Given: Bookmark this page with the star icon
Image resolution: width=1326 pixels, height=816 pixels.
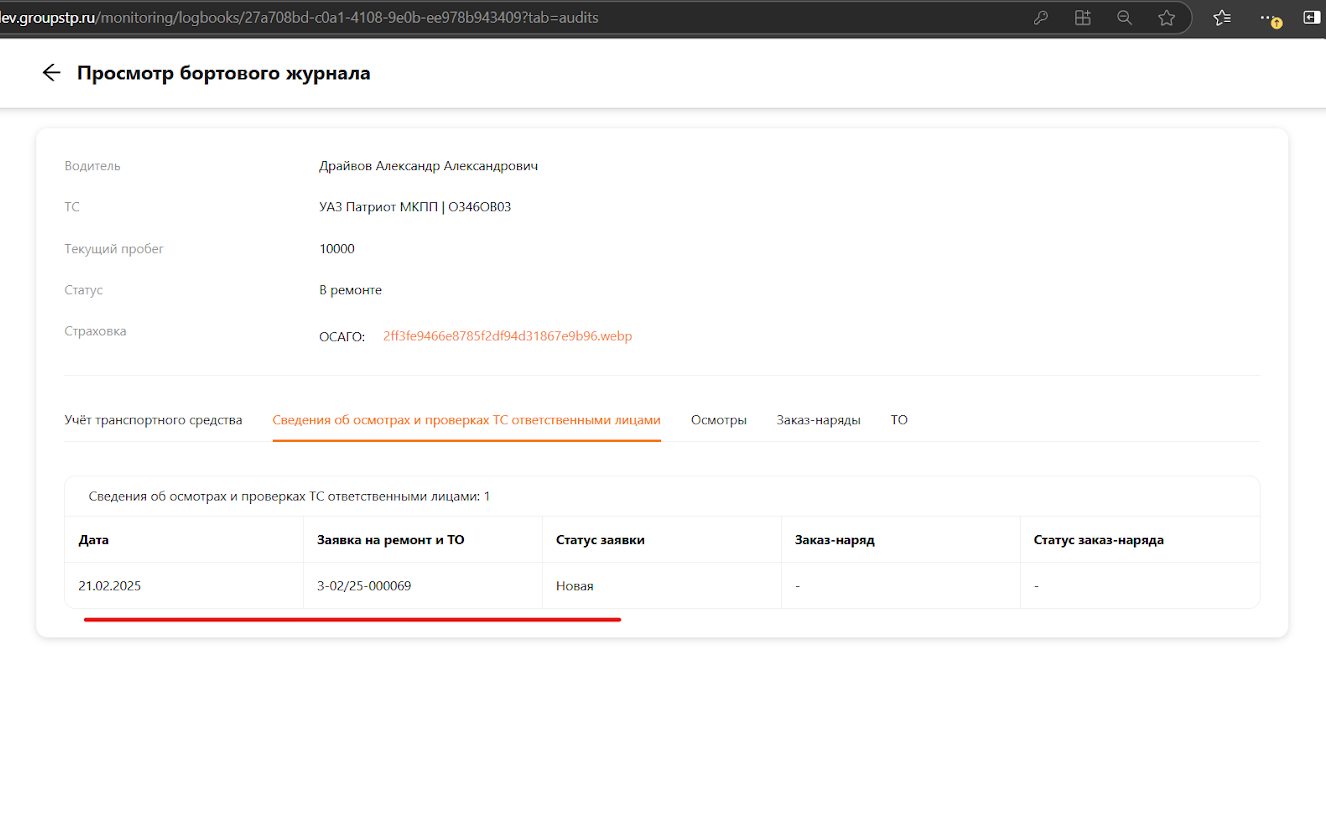Looking at the screenshot, I should [1166, 18].
